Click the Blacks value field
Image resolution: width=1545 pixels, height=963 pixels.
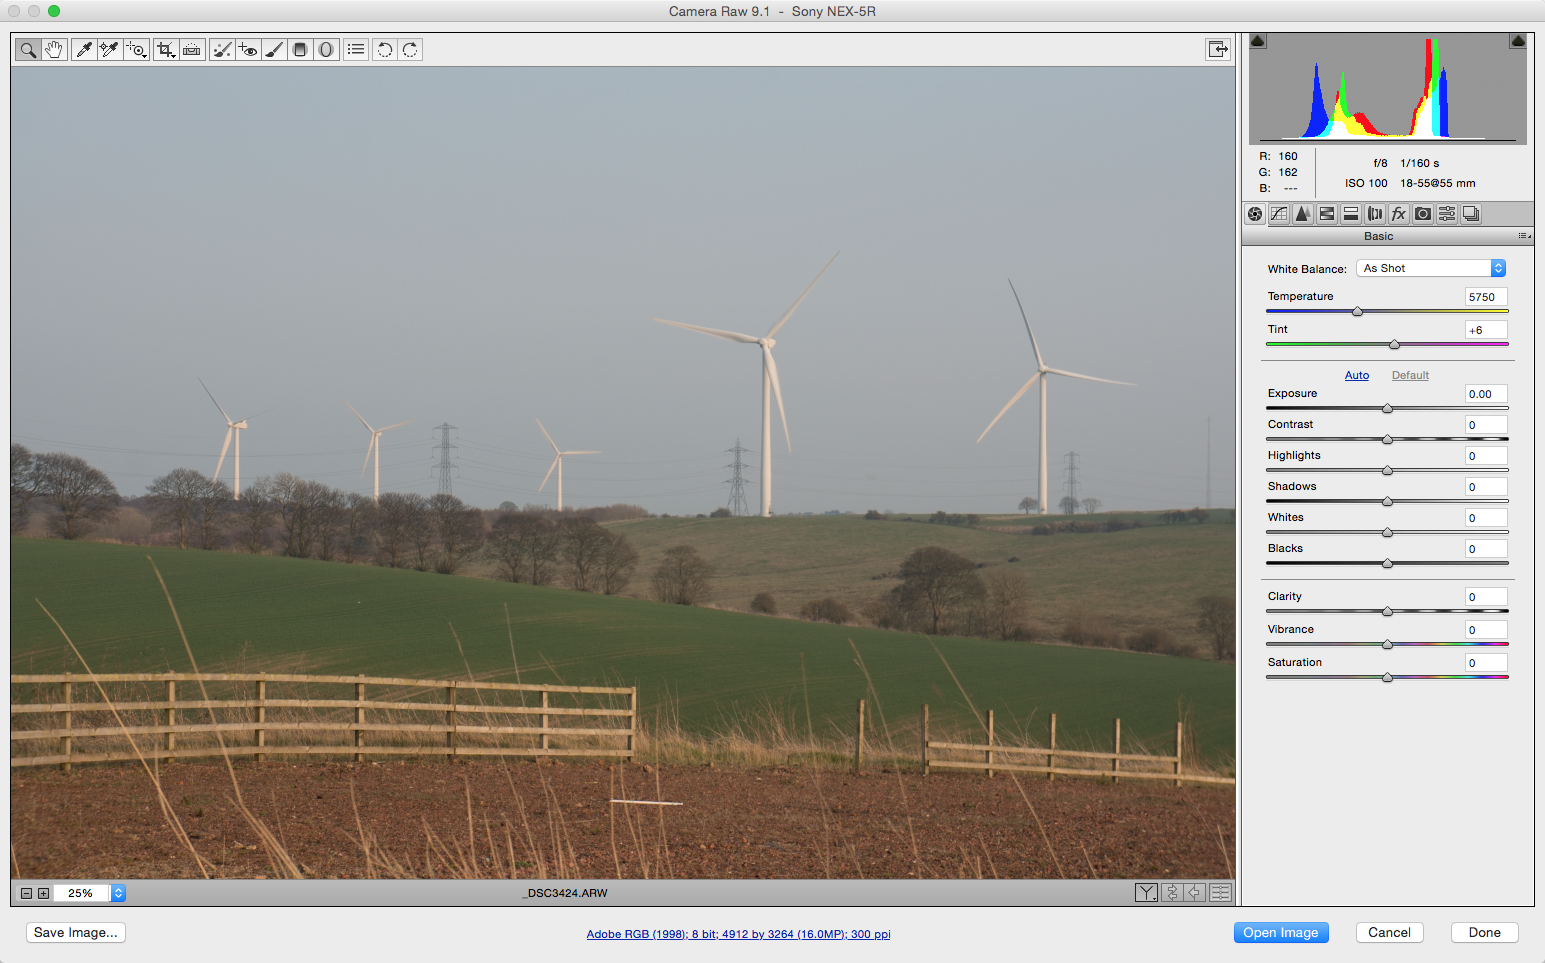pos(1486,549)
